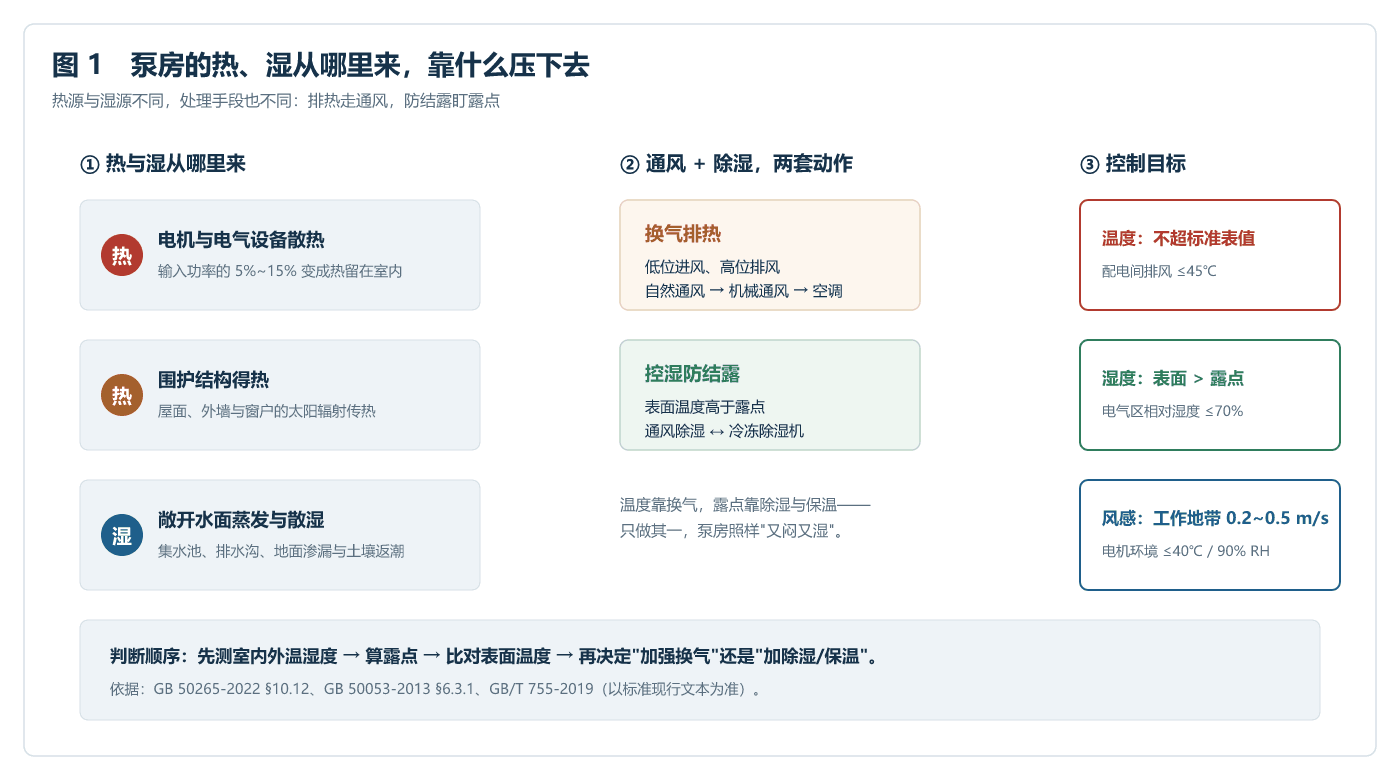Click the text 屋面、外墙与窗户的太阳辐射传热

267,411
